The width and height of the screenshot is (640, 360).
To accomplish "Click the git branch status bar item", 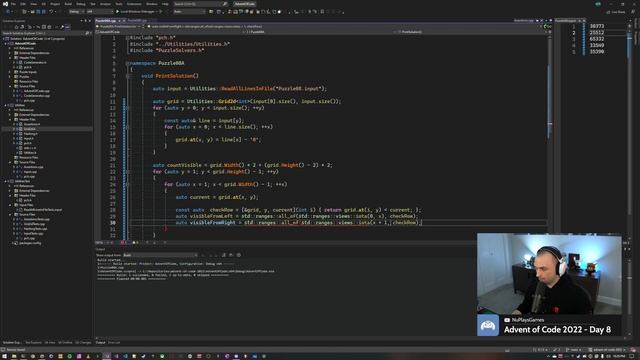I will coord(574,350).
